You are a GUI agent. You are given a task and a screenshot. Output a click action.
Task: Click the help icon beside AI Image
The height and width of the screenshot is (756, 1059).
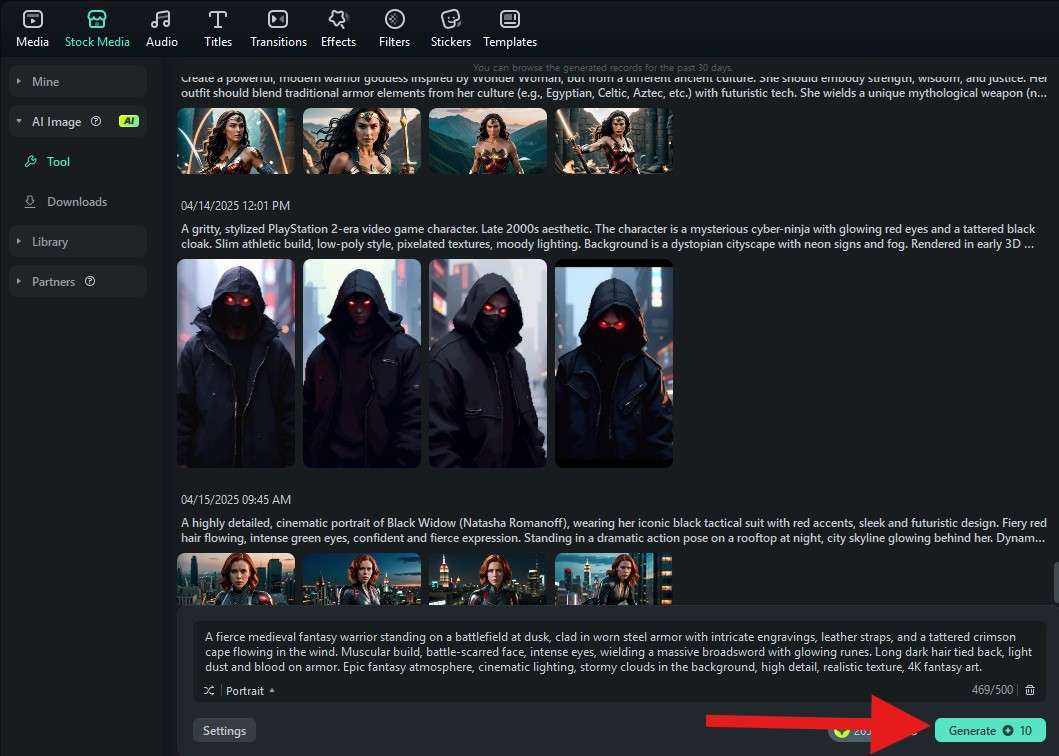click(x=96, y=122)
